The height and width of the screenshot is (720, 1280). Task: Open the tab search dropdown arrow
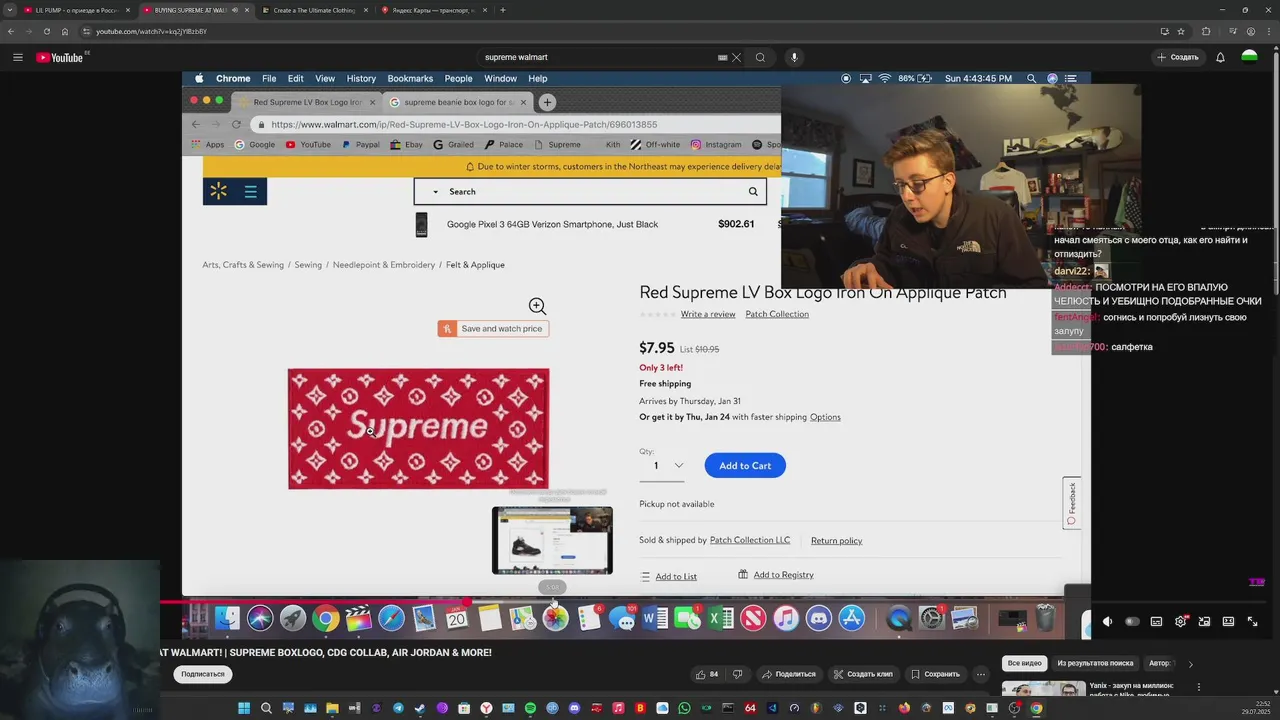pyautogui.click(x=9, y=10)
